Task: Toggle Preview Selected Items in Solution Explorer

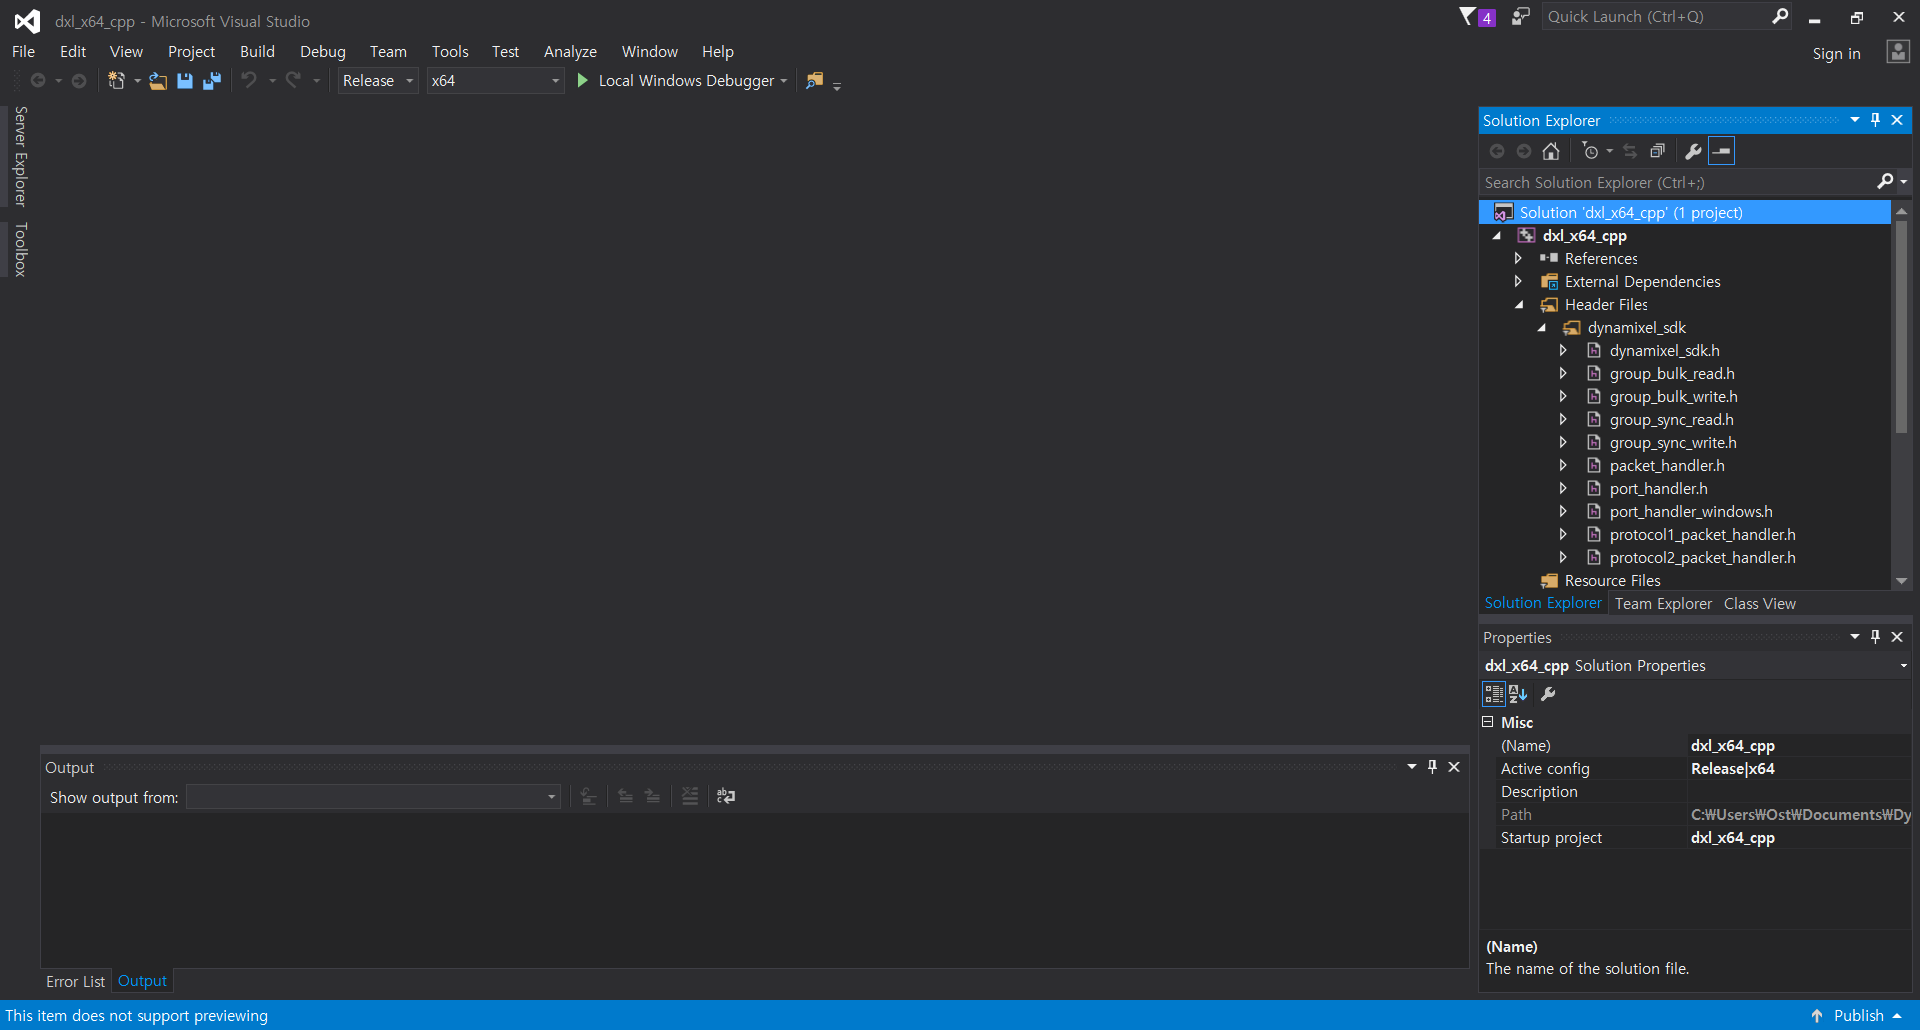Action: click(1722, 151)
